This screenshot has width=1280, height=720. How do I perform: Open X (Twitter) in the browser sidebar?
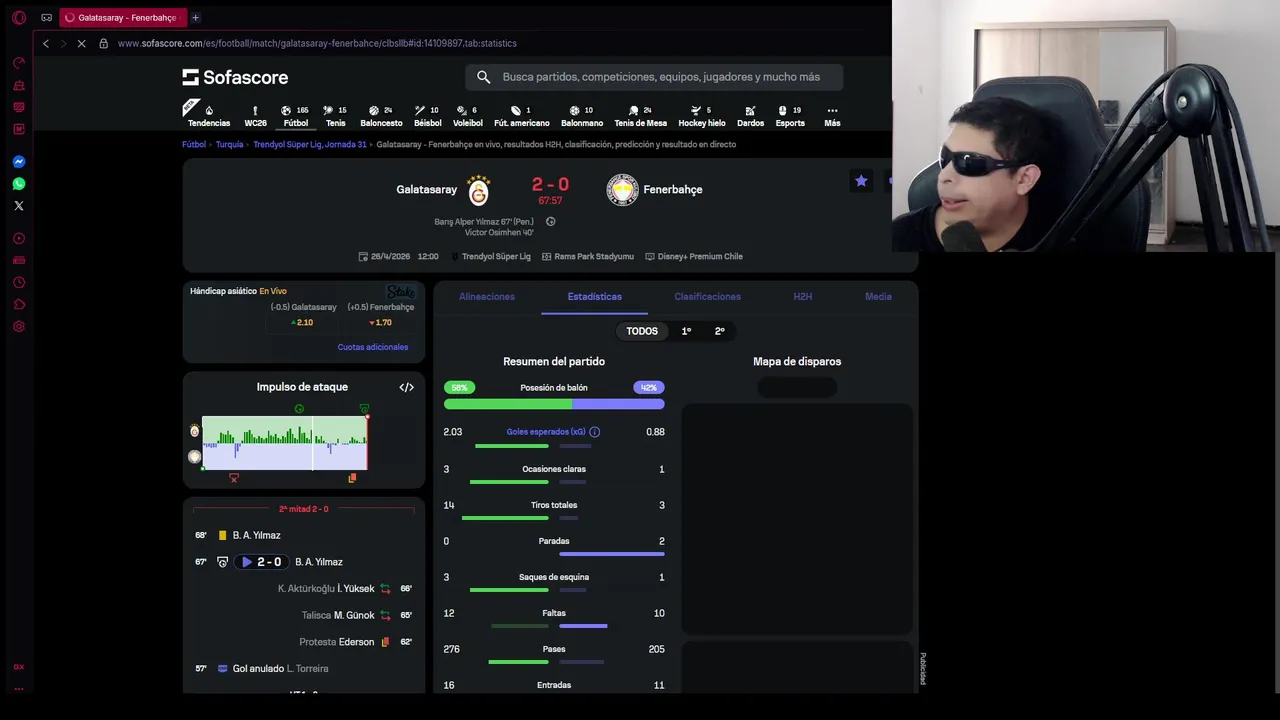point(19,206)
